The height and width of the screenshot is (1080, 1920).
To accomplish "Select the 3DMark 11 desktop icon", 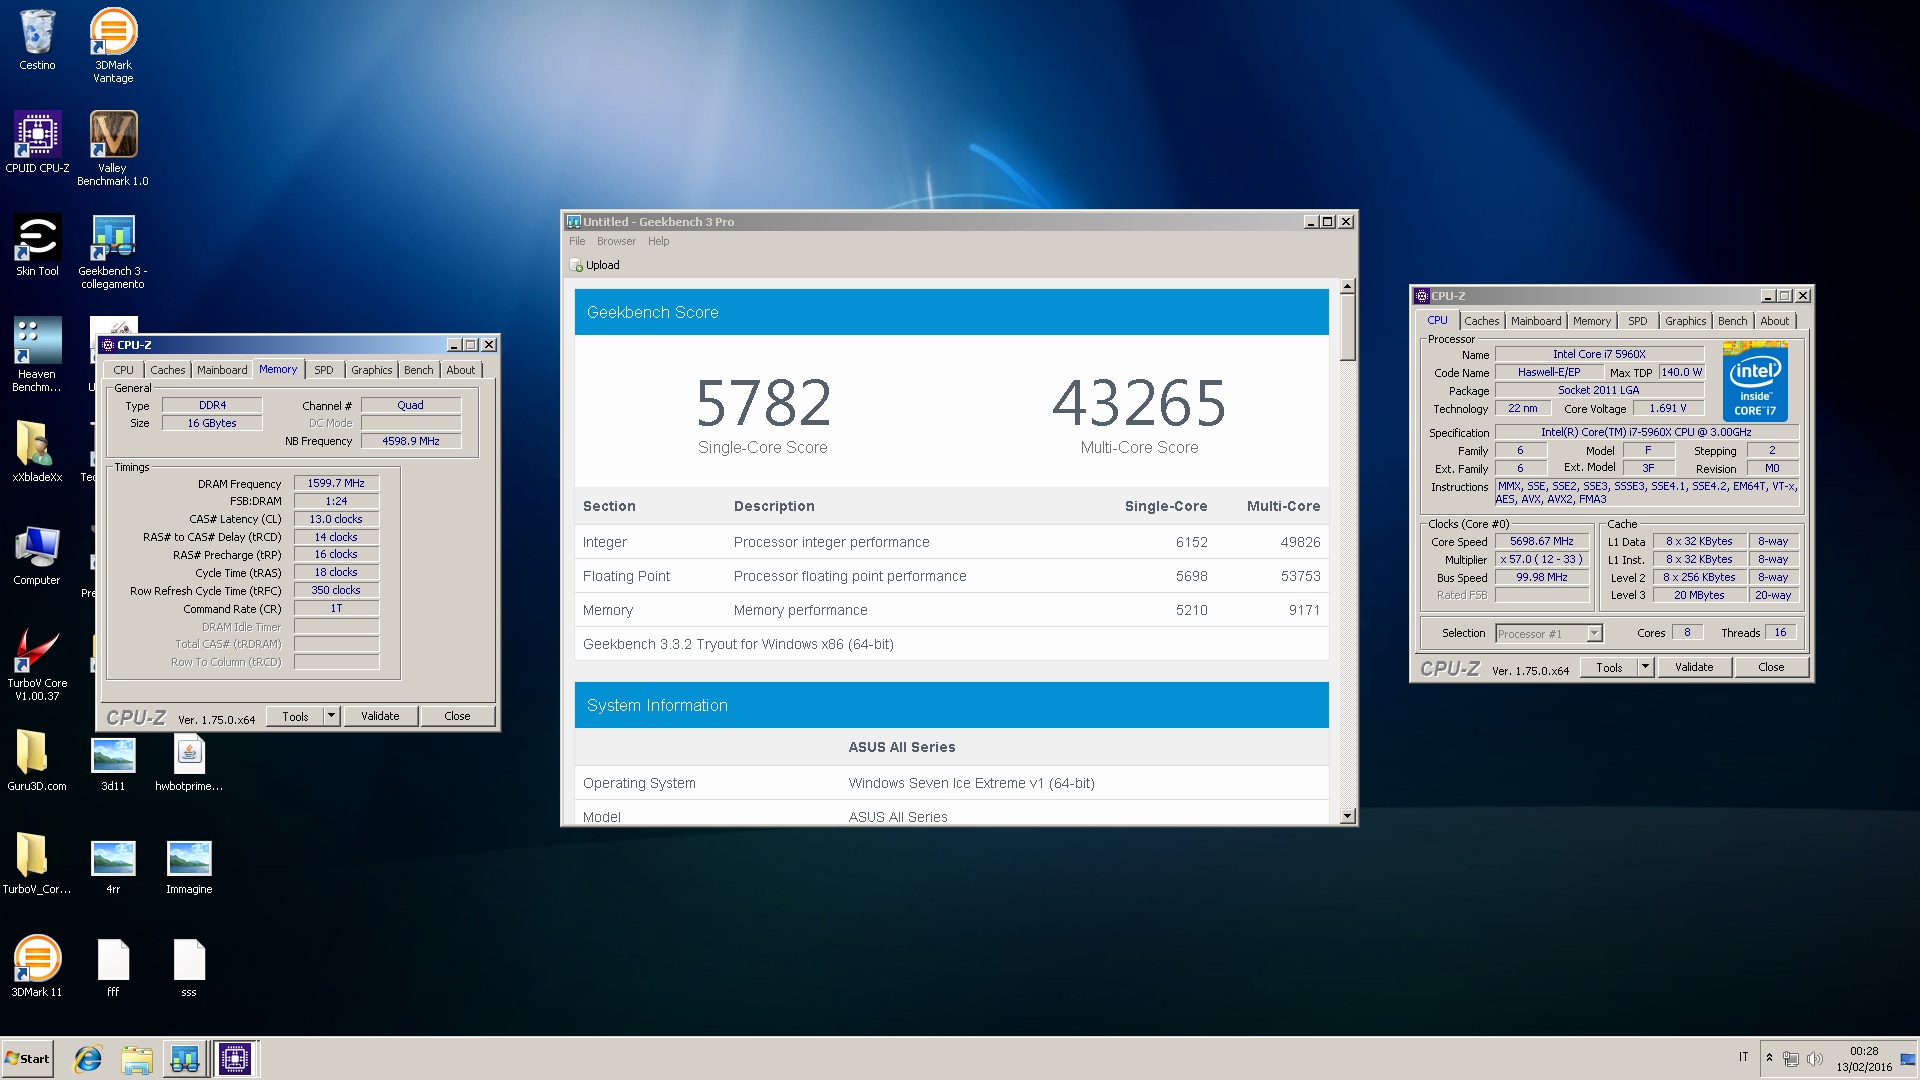I will click(x=37, y=967).
